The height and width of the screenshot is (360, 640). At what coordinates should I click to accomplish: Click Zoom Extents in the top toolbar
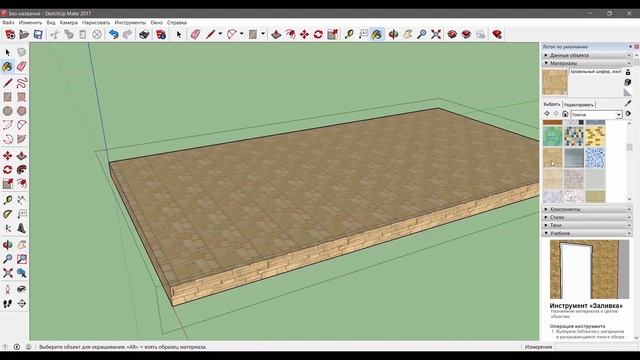pos(436,34)
